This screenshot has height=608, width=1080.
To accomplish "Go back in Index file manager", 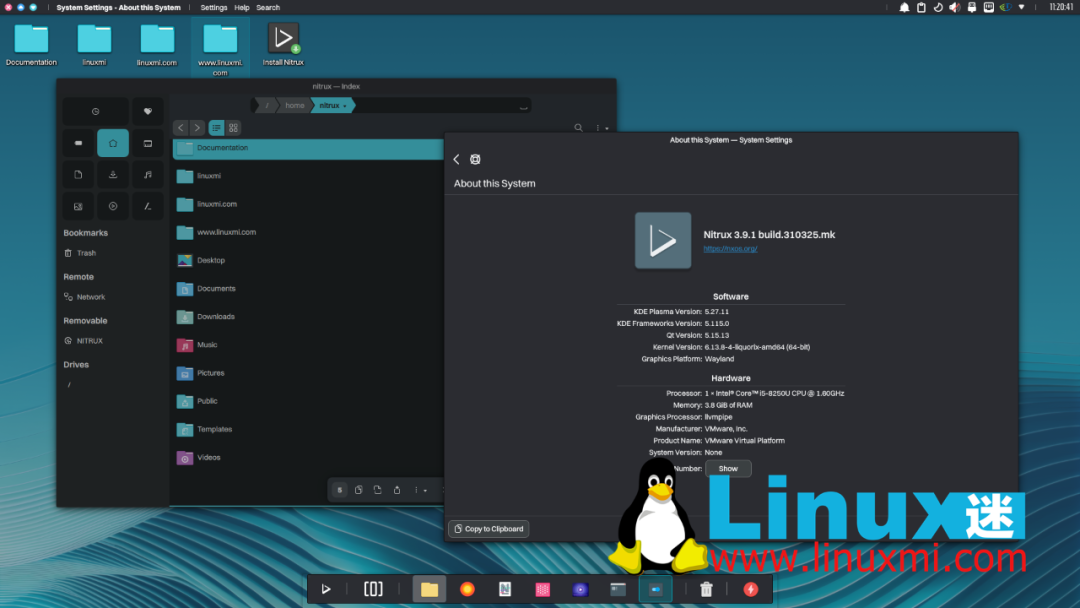I will pos(180,127).
